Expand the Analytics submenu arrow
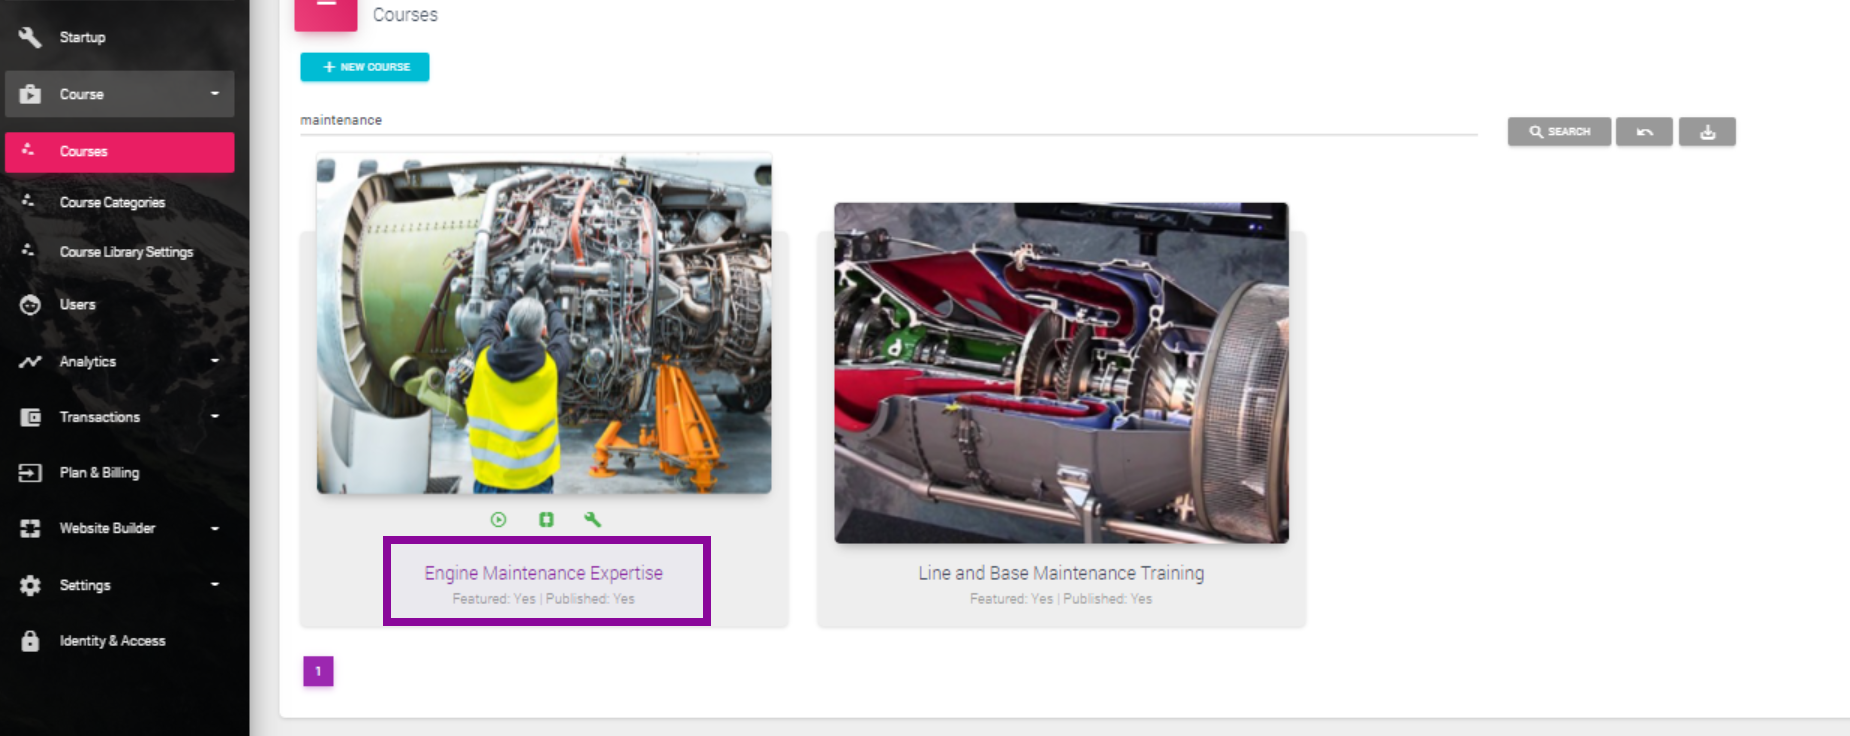Screen dimensions: 1850x736 tap(215, 361)
